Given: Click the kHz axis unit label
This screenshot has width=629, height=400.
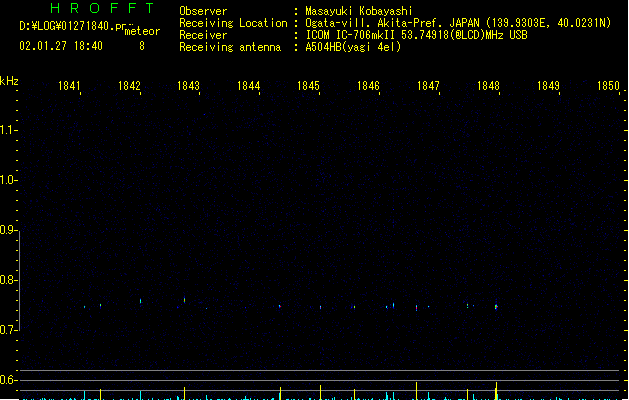Looking at the screenshot, I should [x=9, y=81].
